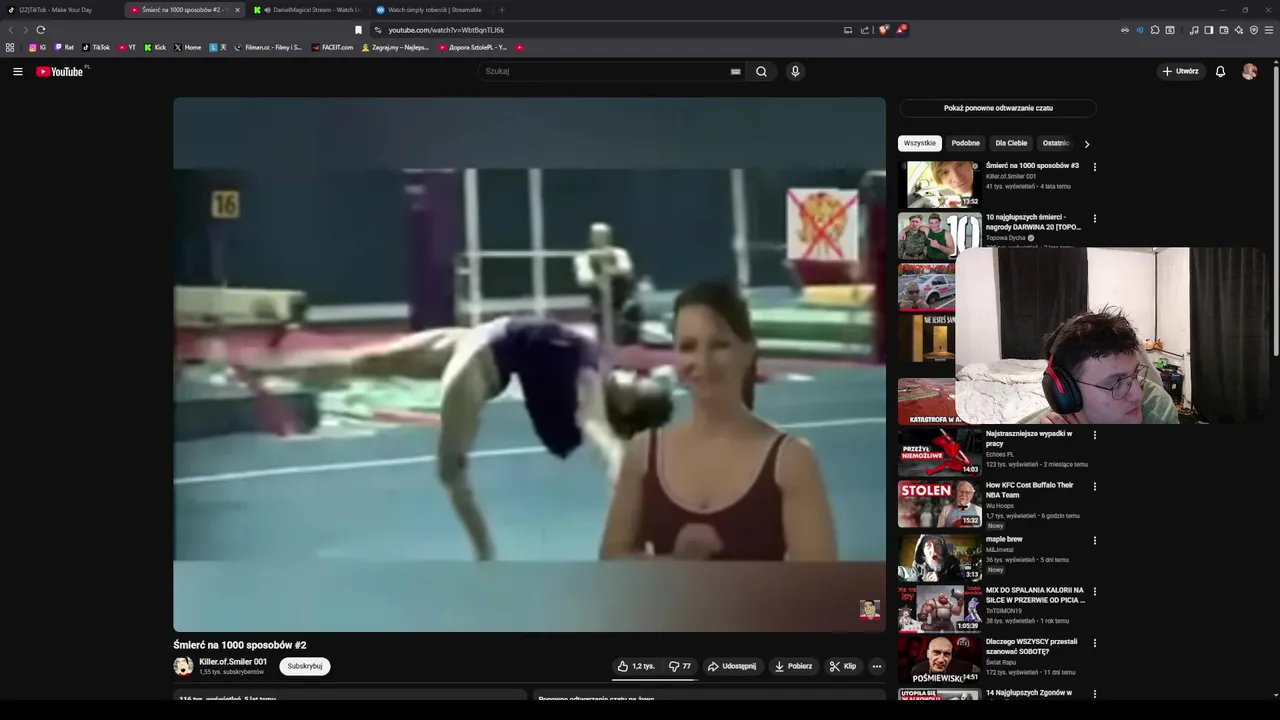Start voice search with the microphone

coord(795,71)
